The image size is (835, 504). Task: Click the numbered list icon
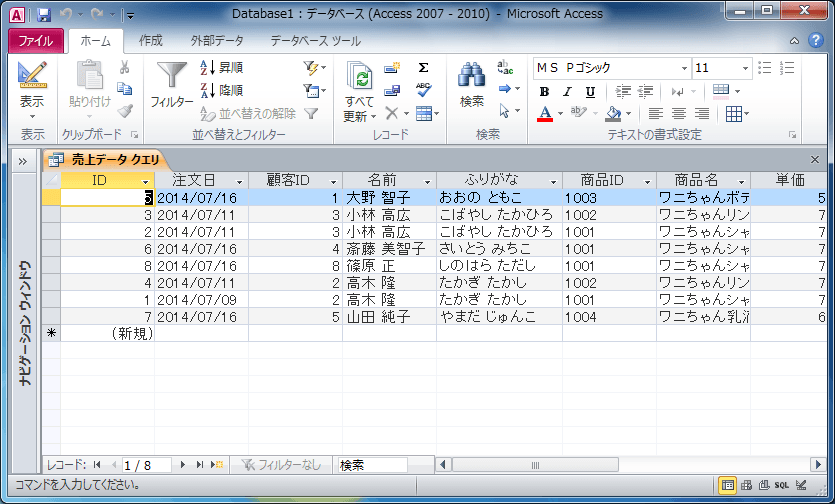coord(787,68)
